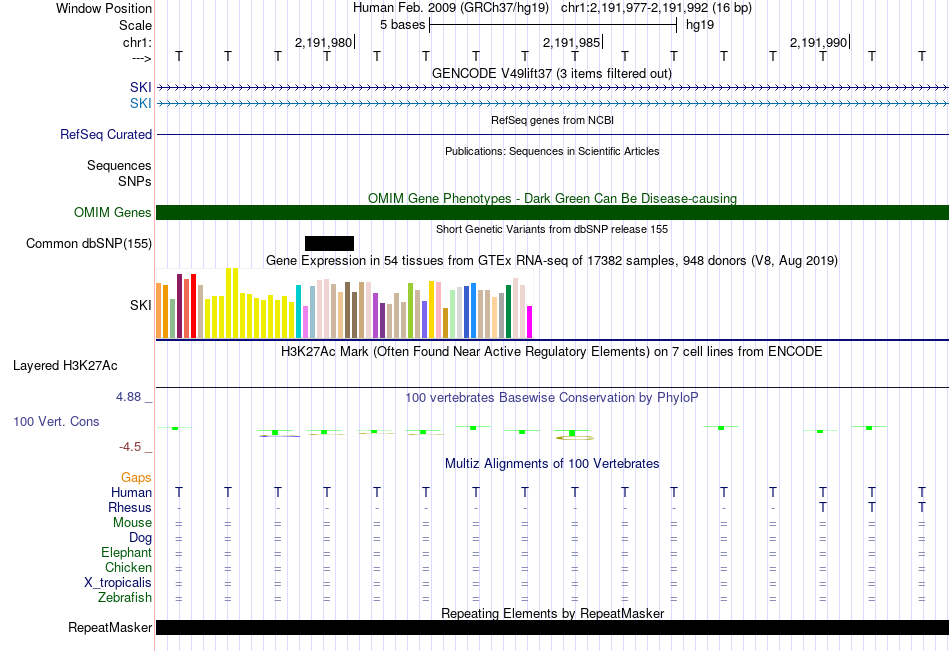Click the Gaps alignment label
Viewport: 950px width, 651px height.
pos(136,478)
